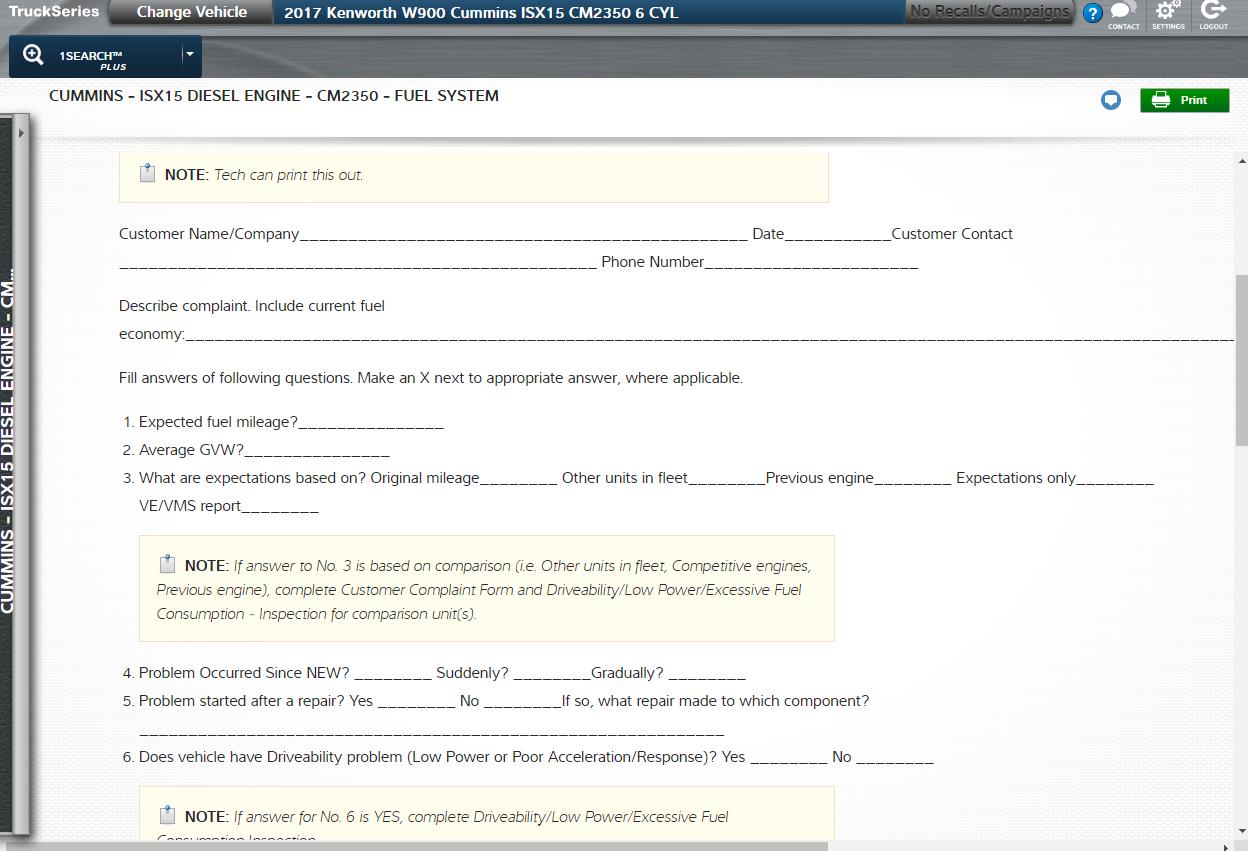The width and height of the screenshot is (1248, 851).
Task: Expand the 1SEARCH PLUS dropdown arrow
Action: click(x=189, y=54)
